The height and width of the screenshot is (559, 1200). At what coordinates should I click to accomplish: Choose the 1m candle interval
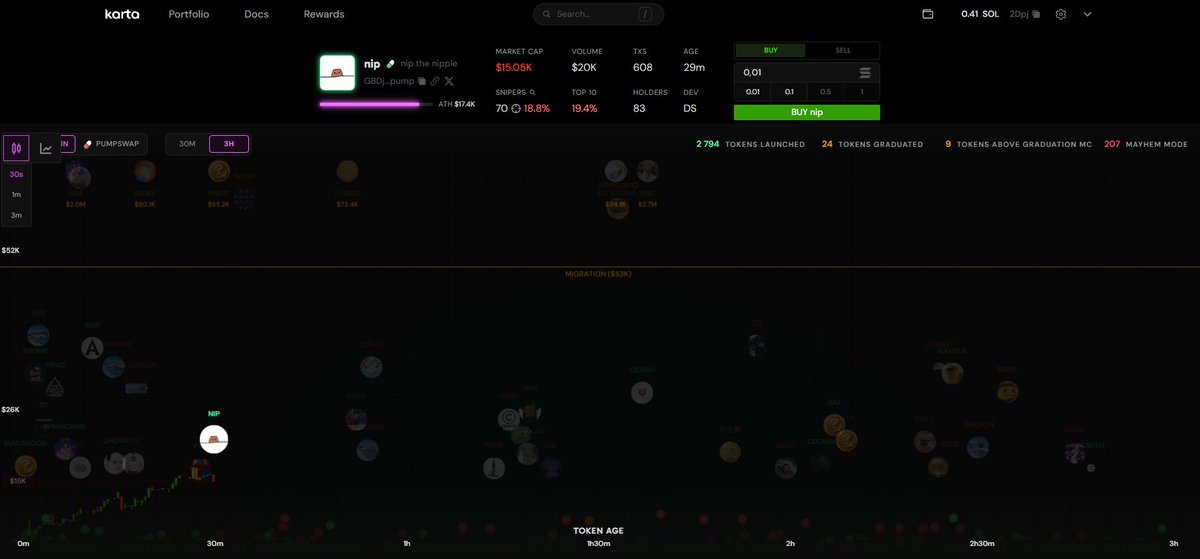16,194
